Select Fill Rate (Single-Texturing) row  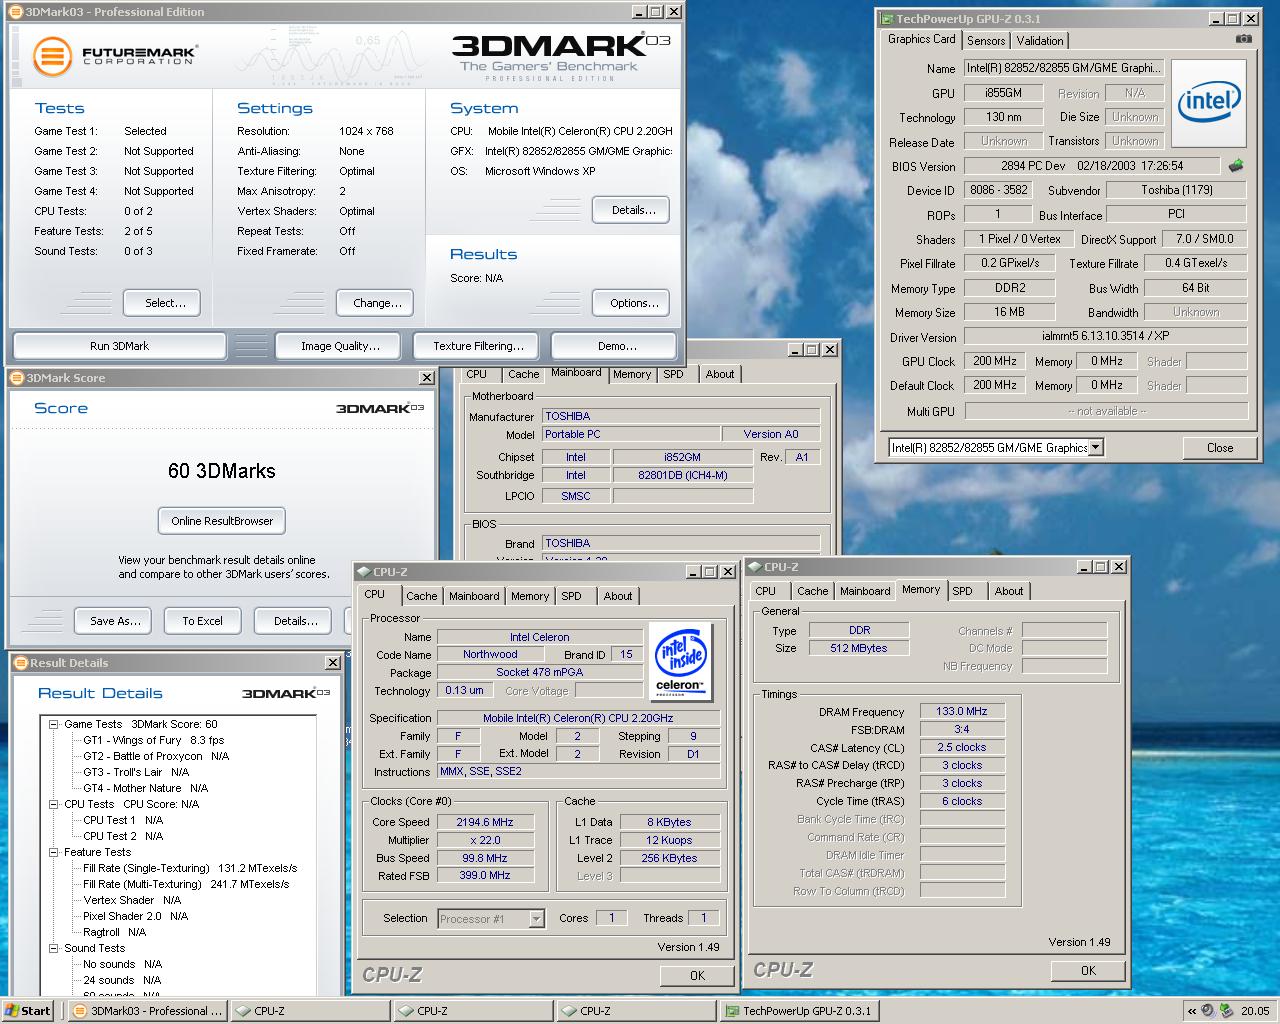click(190, 868)
